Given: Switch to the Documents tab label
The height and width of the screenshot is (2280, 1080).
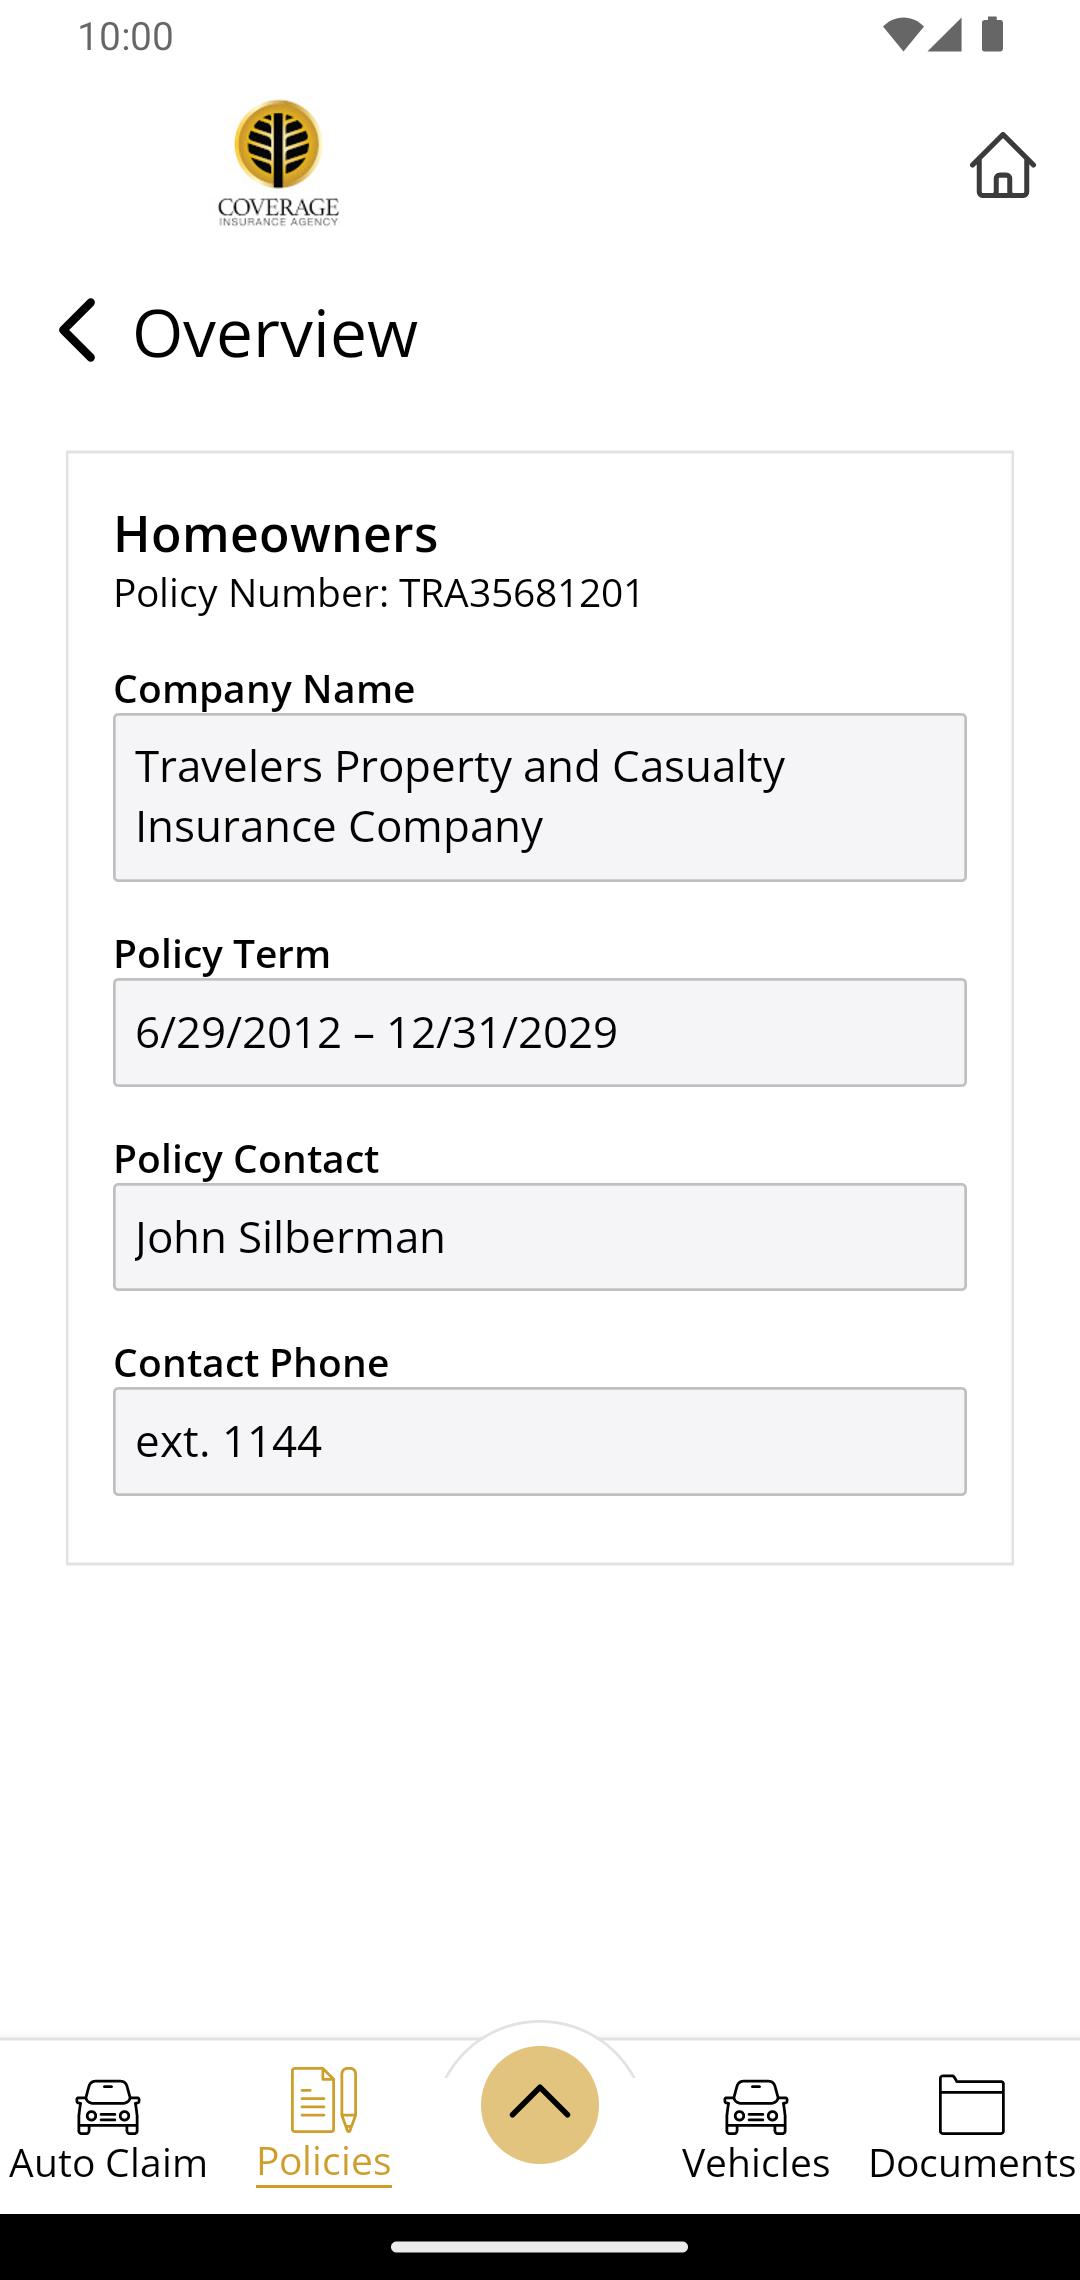Looking at the screenshot, I should [971, 2163].
